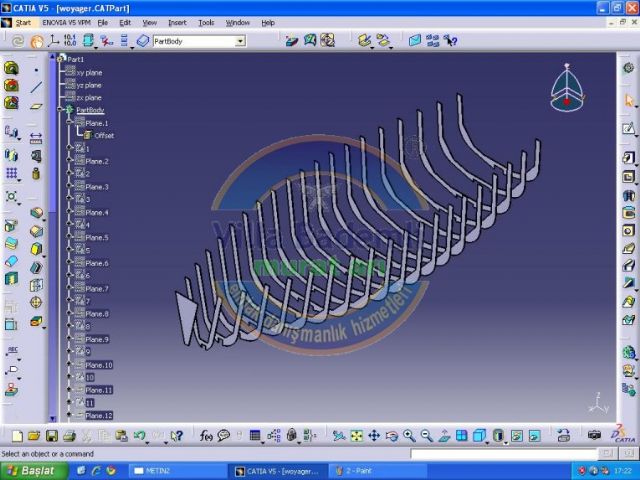This screenshot has width=640, height=480.
Task: Select the Offset item under Plane.1
Action: [x=104, y=135]
